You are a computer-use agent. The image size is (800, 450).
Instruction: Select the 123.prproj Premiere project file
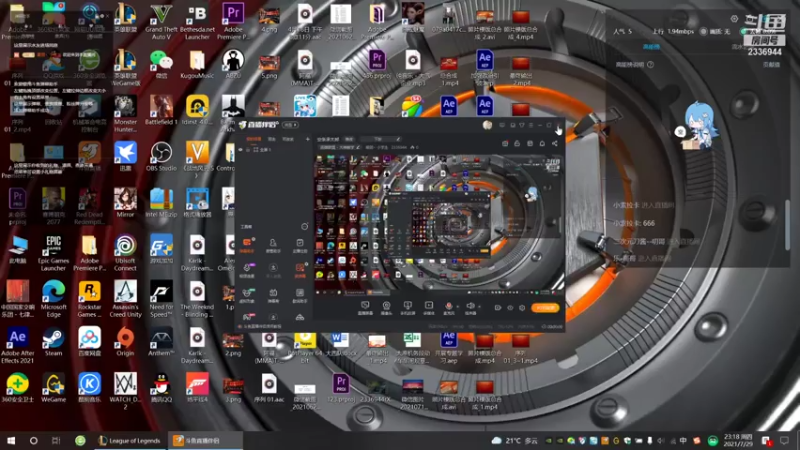[341, 388]
